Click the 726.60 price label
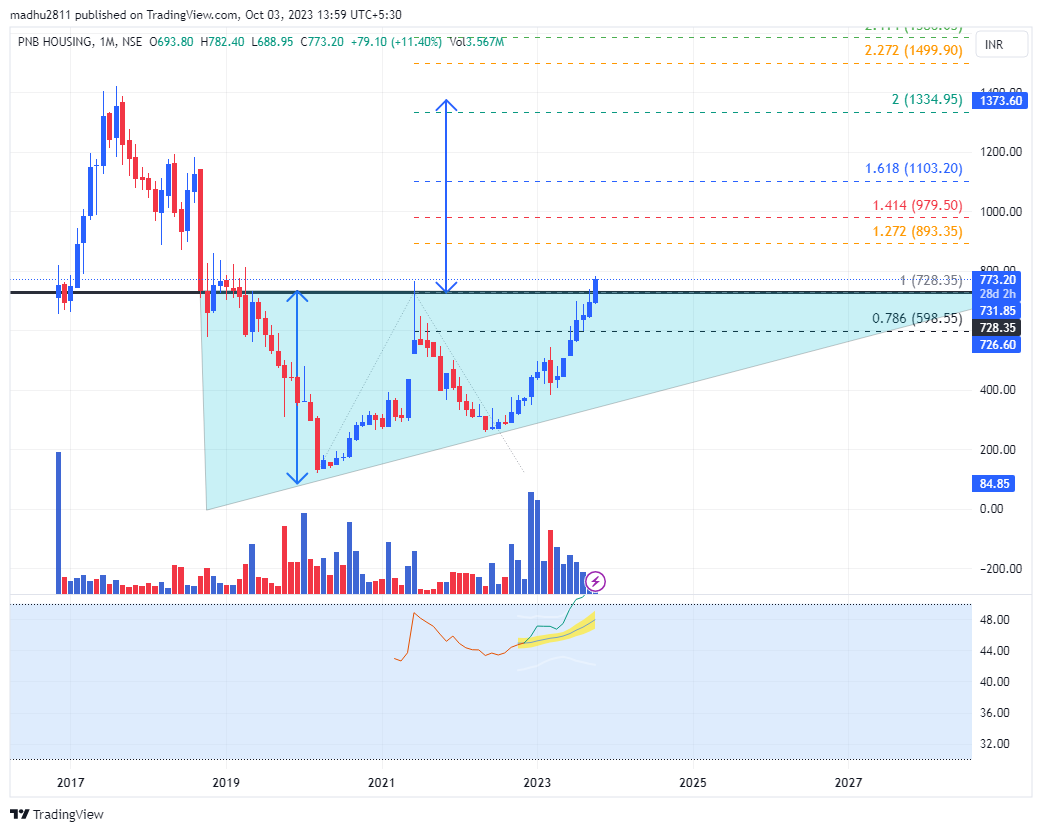The image size is (1042, 832). tap(996, 344)
